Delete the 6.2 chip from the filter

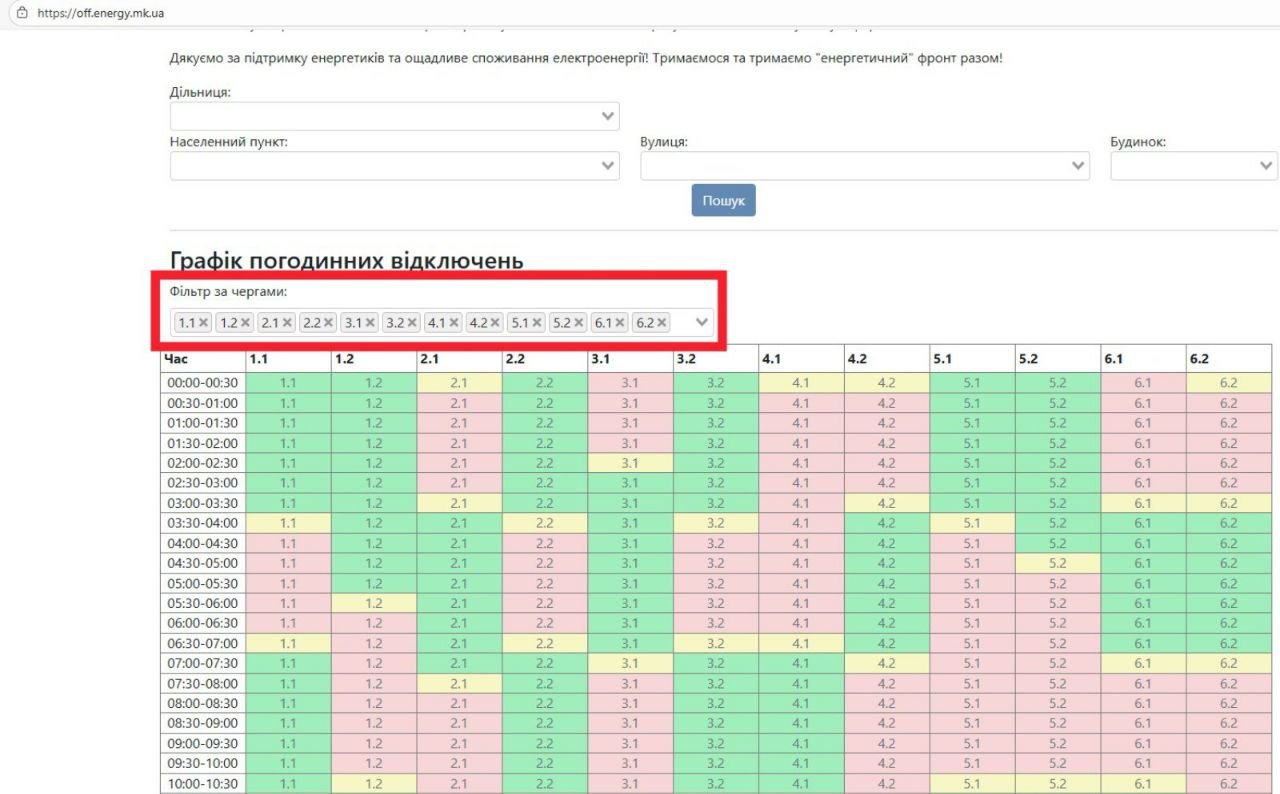point(662,323)
